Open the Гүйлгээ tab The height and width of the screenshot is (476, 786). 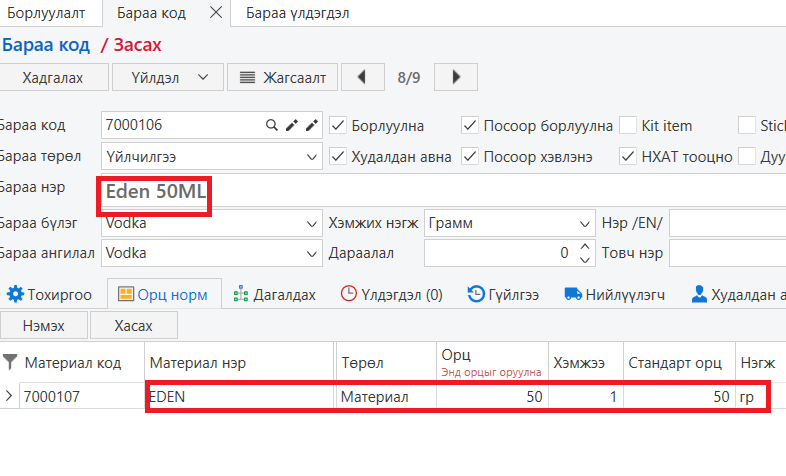point(503,294)
